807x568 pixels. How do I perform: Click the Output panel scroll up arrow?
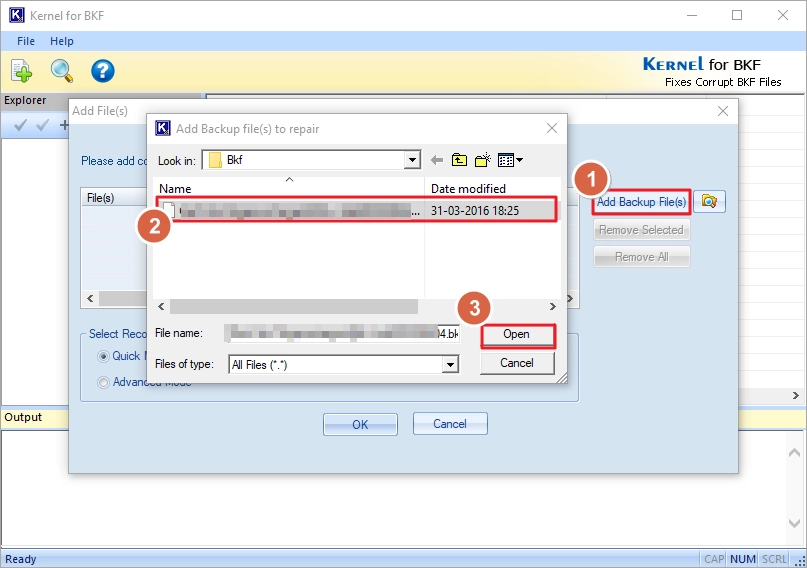coord(794,453)
